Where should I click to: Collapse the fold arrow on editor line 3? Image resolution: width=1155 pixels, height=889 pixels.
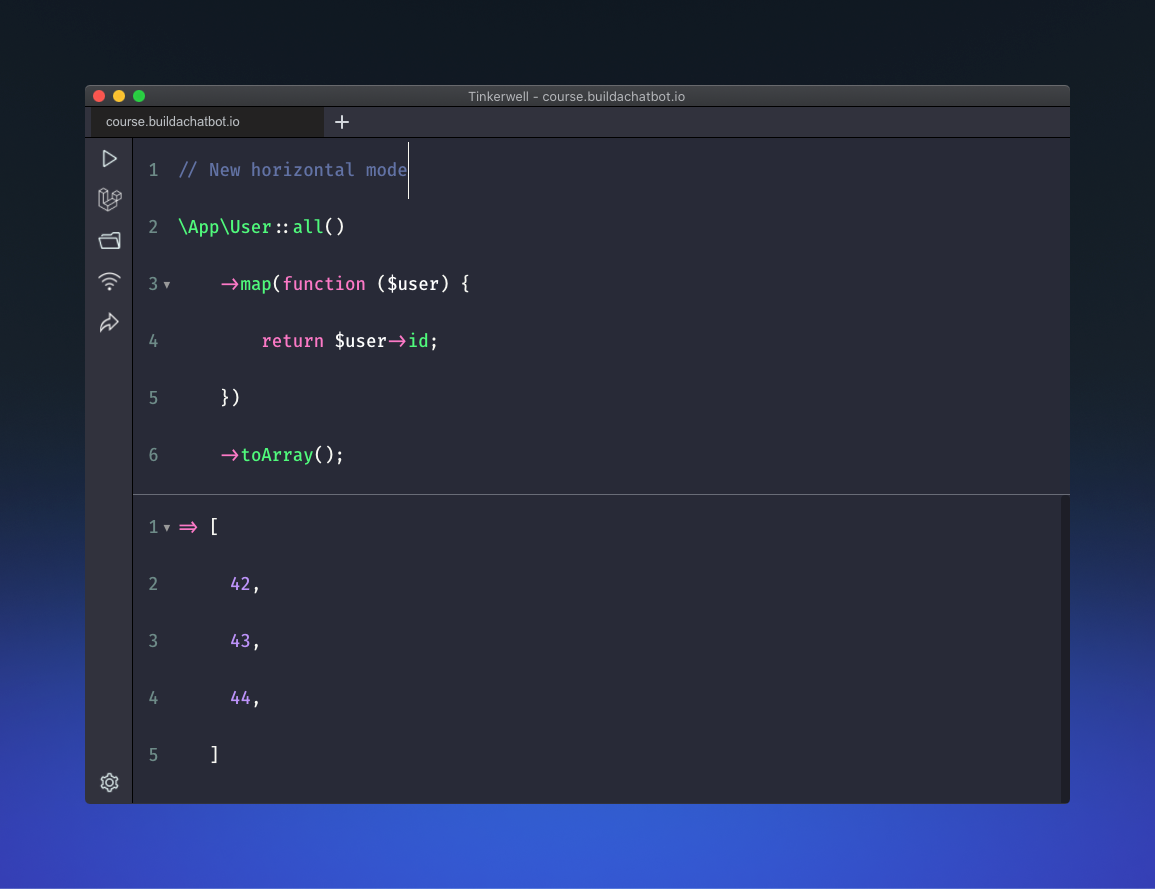click(x=167, y=285)
